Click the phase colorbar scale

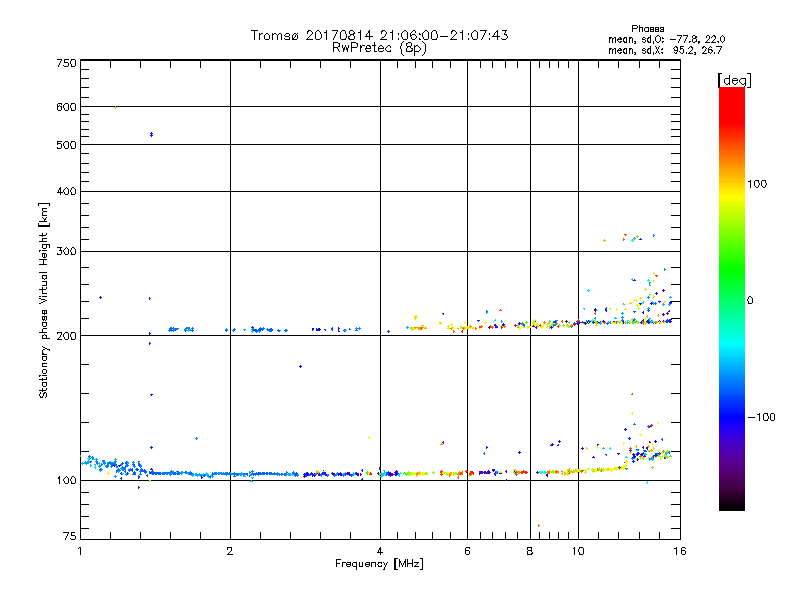[x=732, y=299]
